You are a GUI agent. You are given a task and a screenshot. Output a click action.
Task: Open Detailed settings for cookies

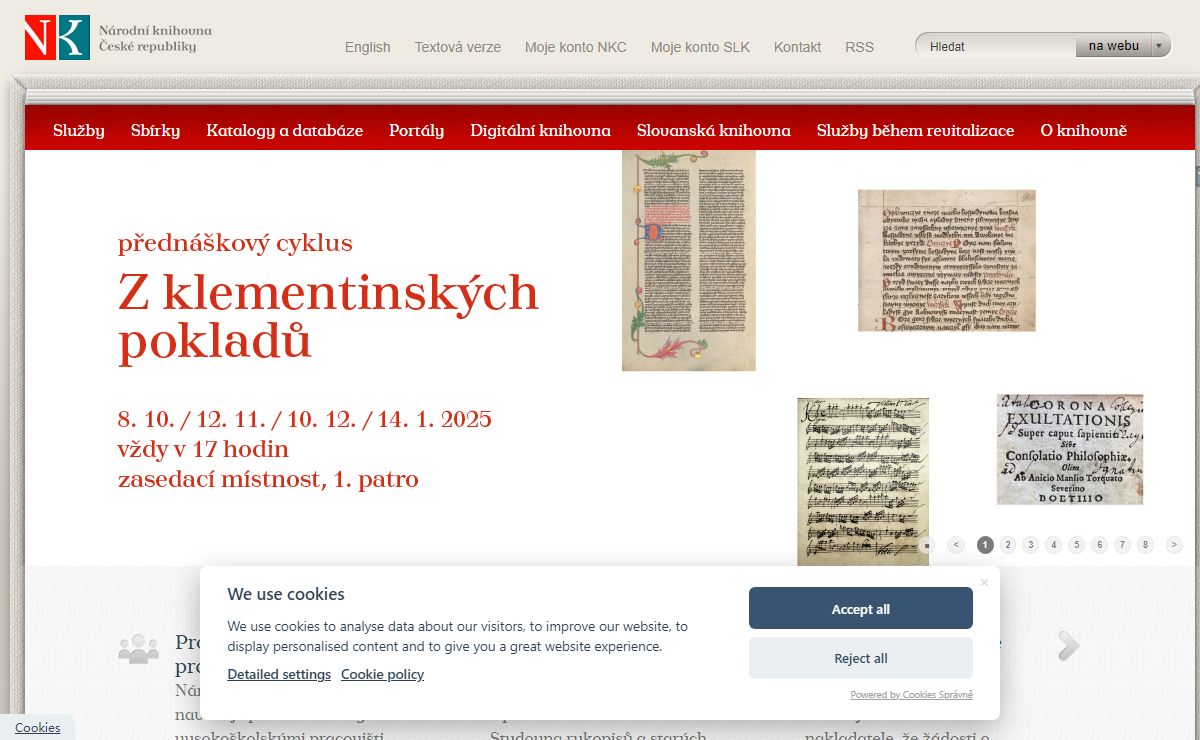(x=279, y=675)
